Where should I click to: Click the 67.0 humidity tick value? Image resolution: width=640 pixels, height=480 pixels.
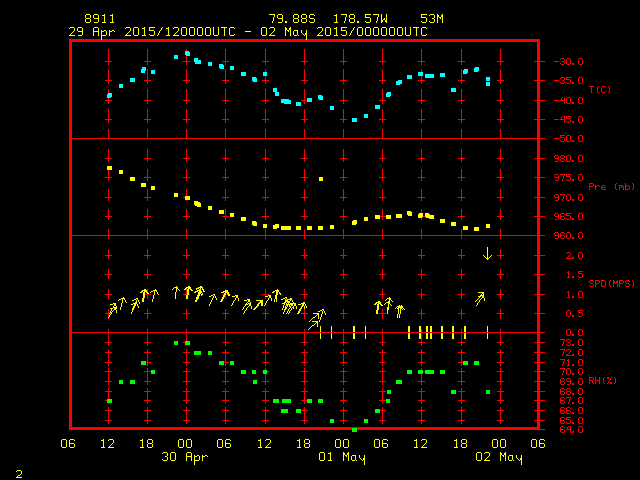pyautogui.click(x=571, y=401)
